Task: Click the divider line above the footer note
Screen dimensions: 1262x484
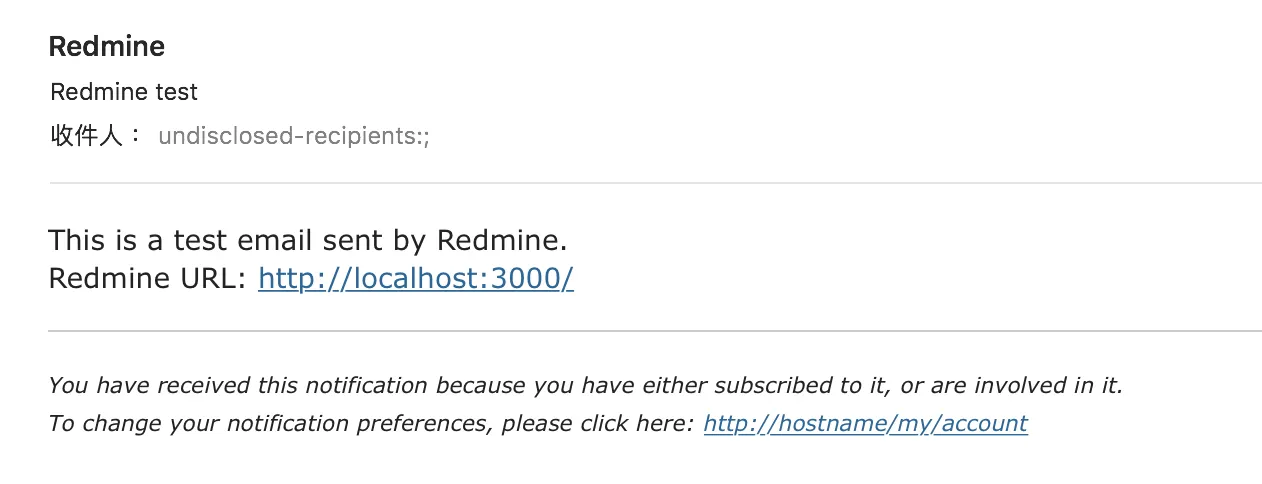Action: 655,331
